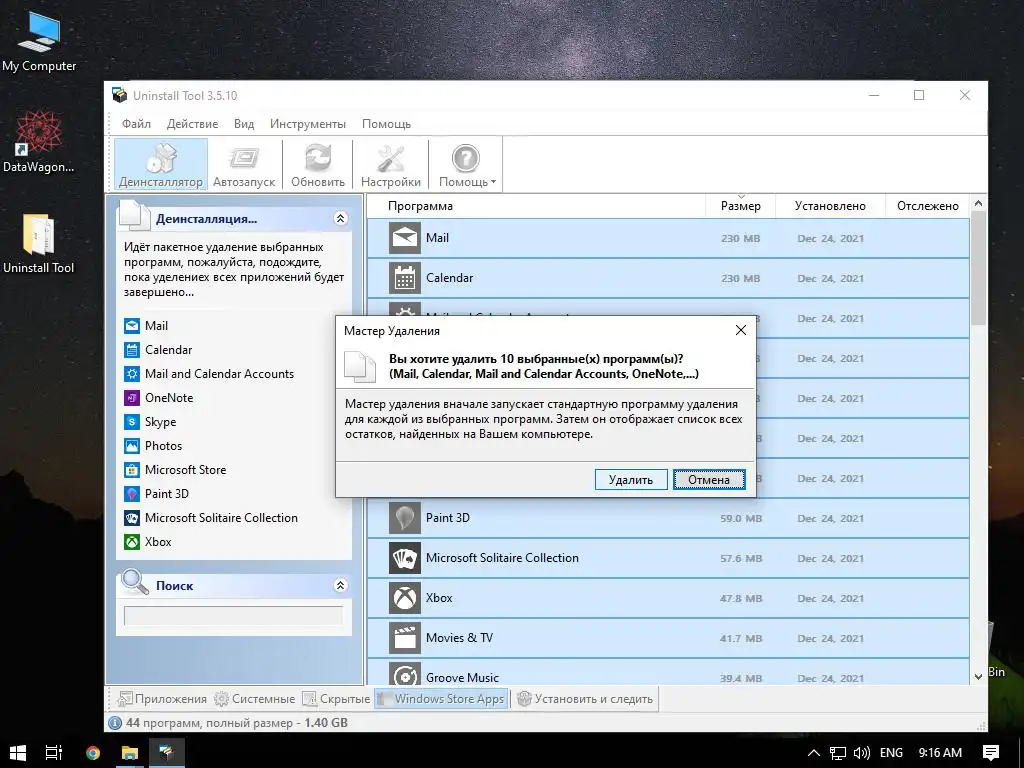Select Microsoft Store icon in sidebar
The image size is (1024, 768).
click(x=132, y=470)
